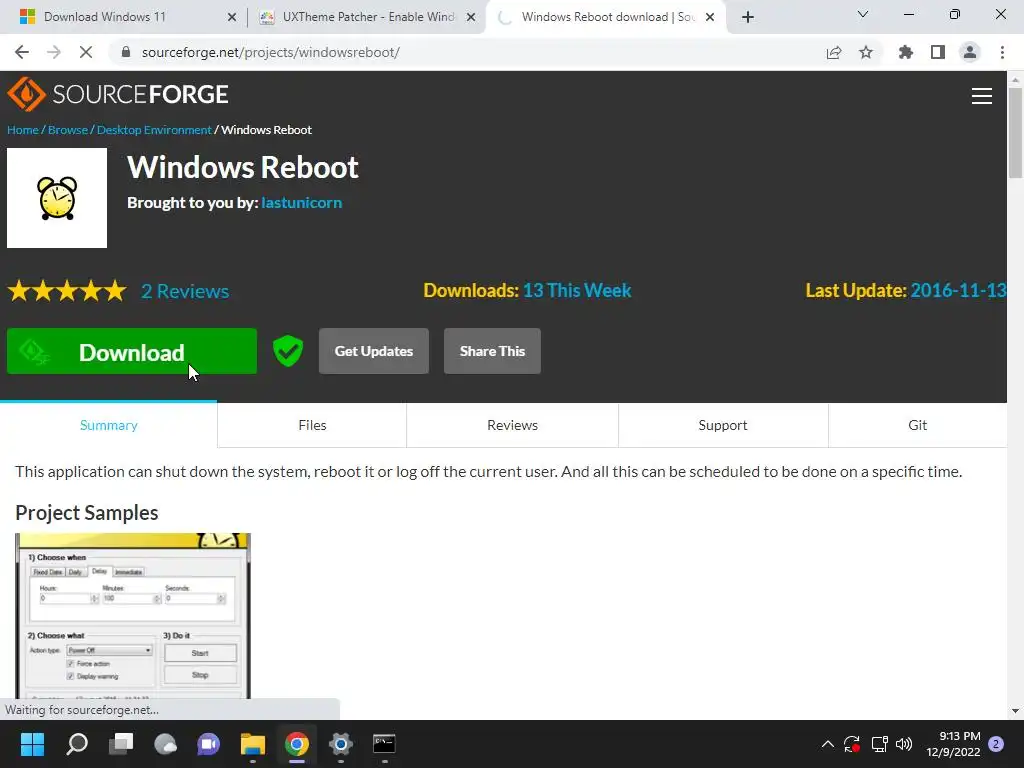
Task: Click the Chrome taskbar icon
Action: 296,744
